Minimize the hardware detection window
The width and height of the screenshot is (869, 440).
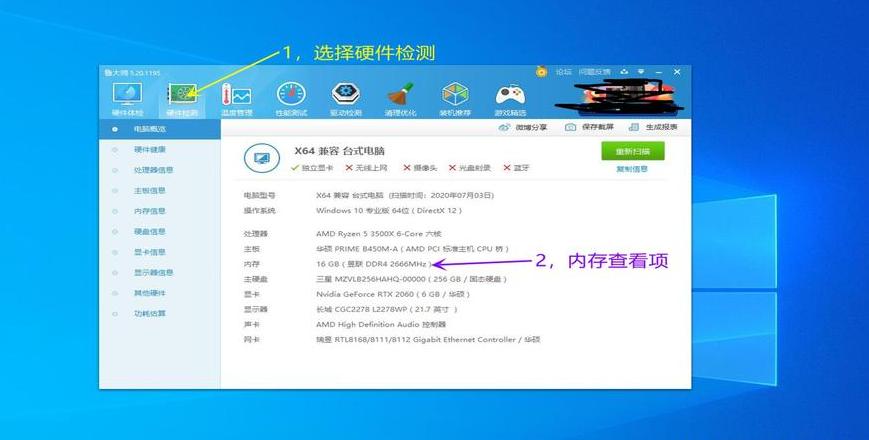pos(659,72)
